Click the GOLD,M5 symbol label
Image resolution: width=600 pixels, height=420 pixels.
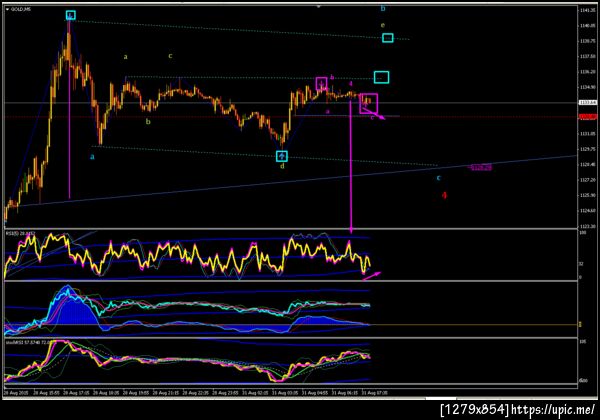point(21,9)
